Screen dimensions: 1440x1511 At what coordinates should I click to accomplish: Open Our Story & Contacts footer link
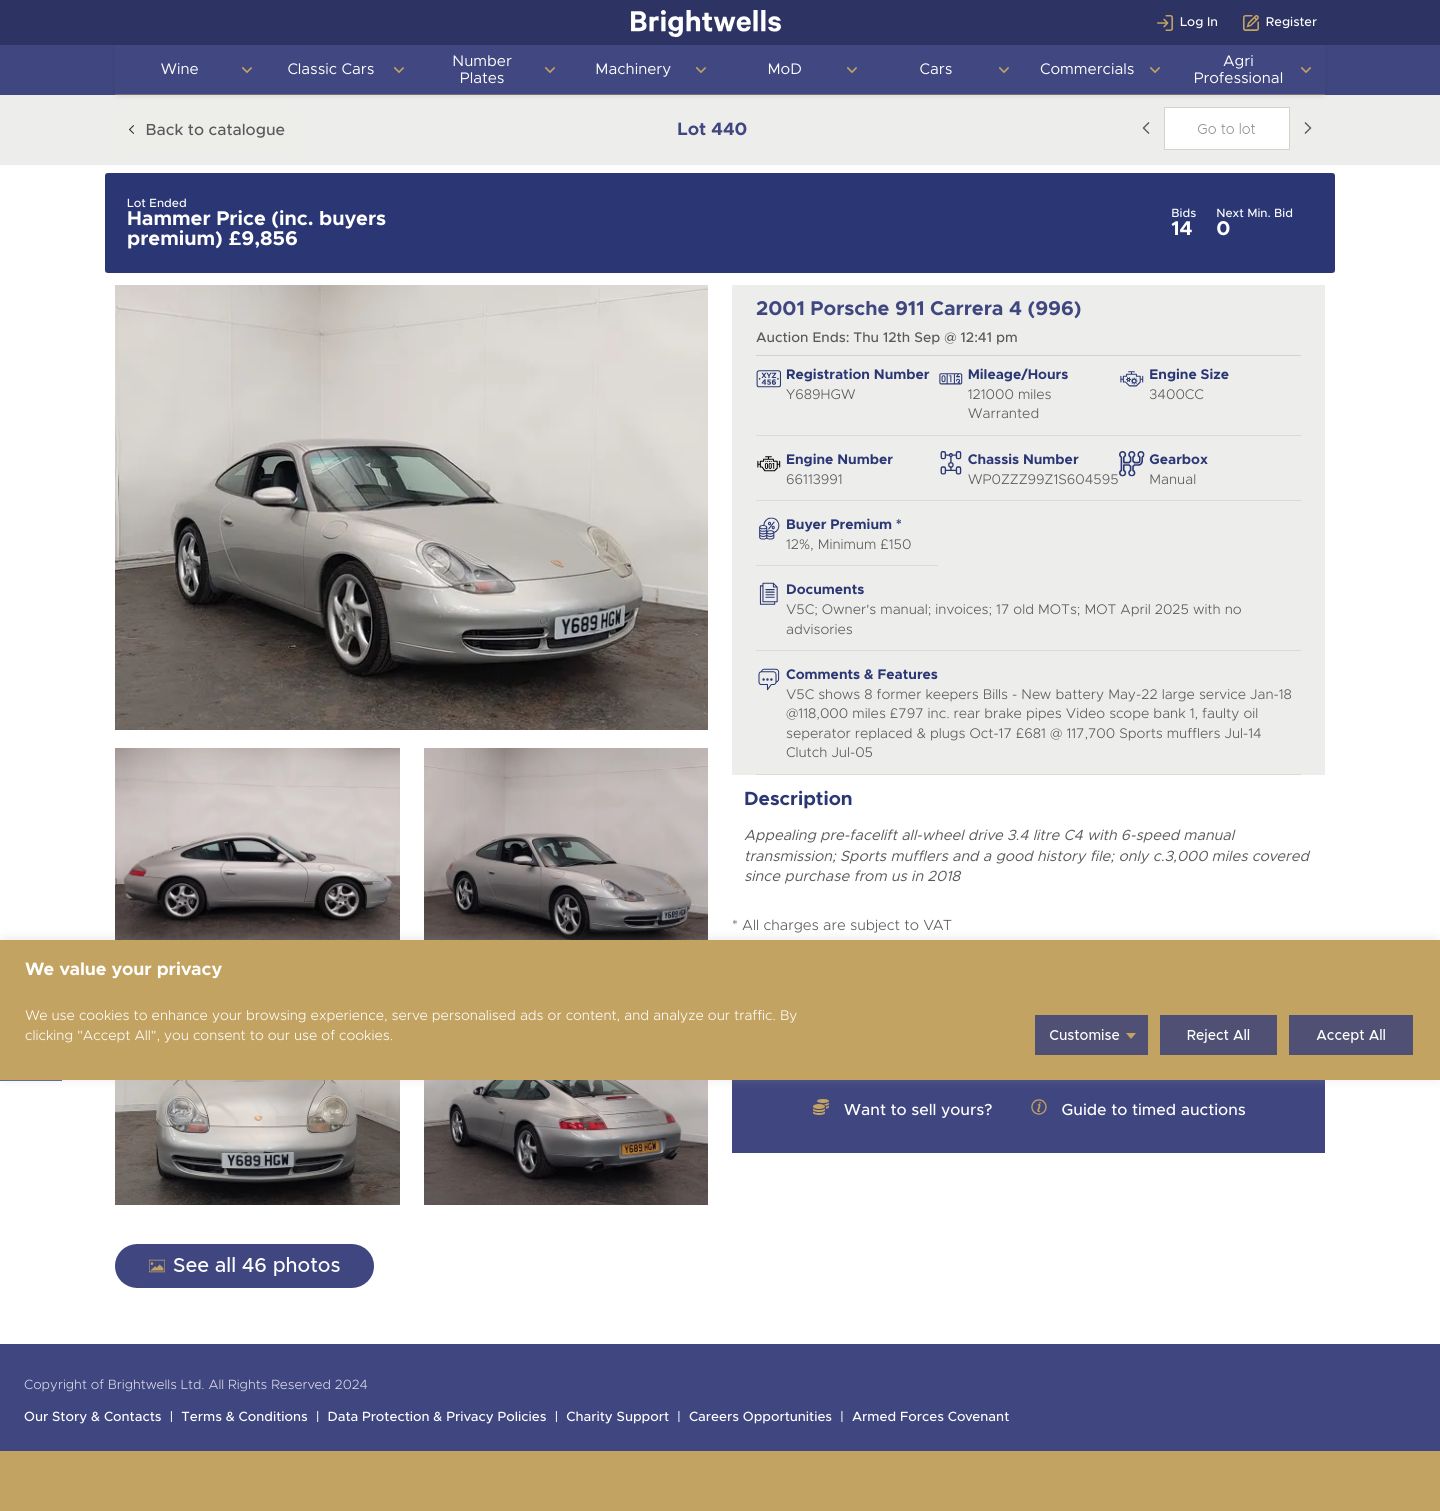pyautogui.click(x=92, y=1416)
